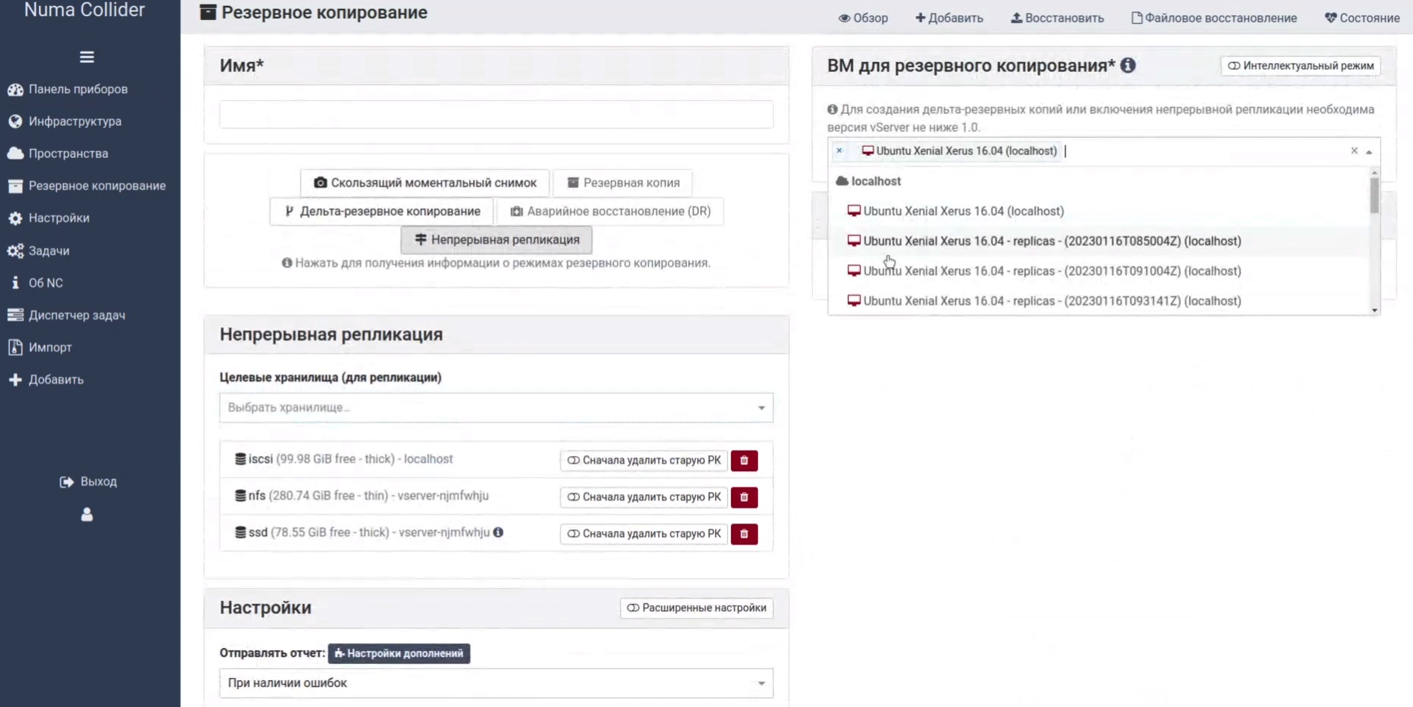Open the При наличии ошибок report dropdown
The width and height of the screenshot is (1413, 707).
[x=496, y=684]
